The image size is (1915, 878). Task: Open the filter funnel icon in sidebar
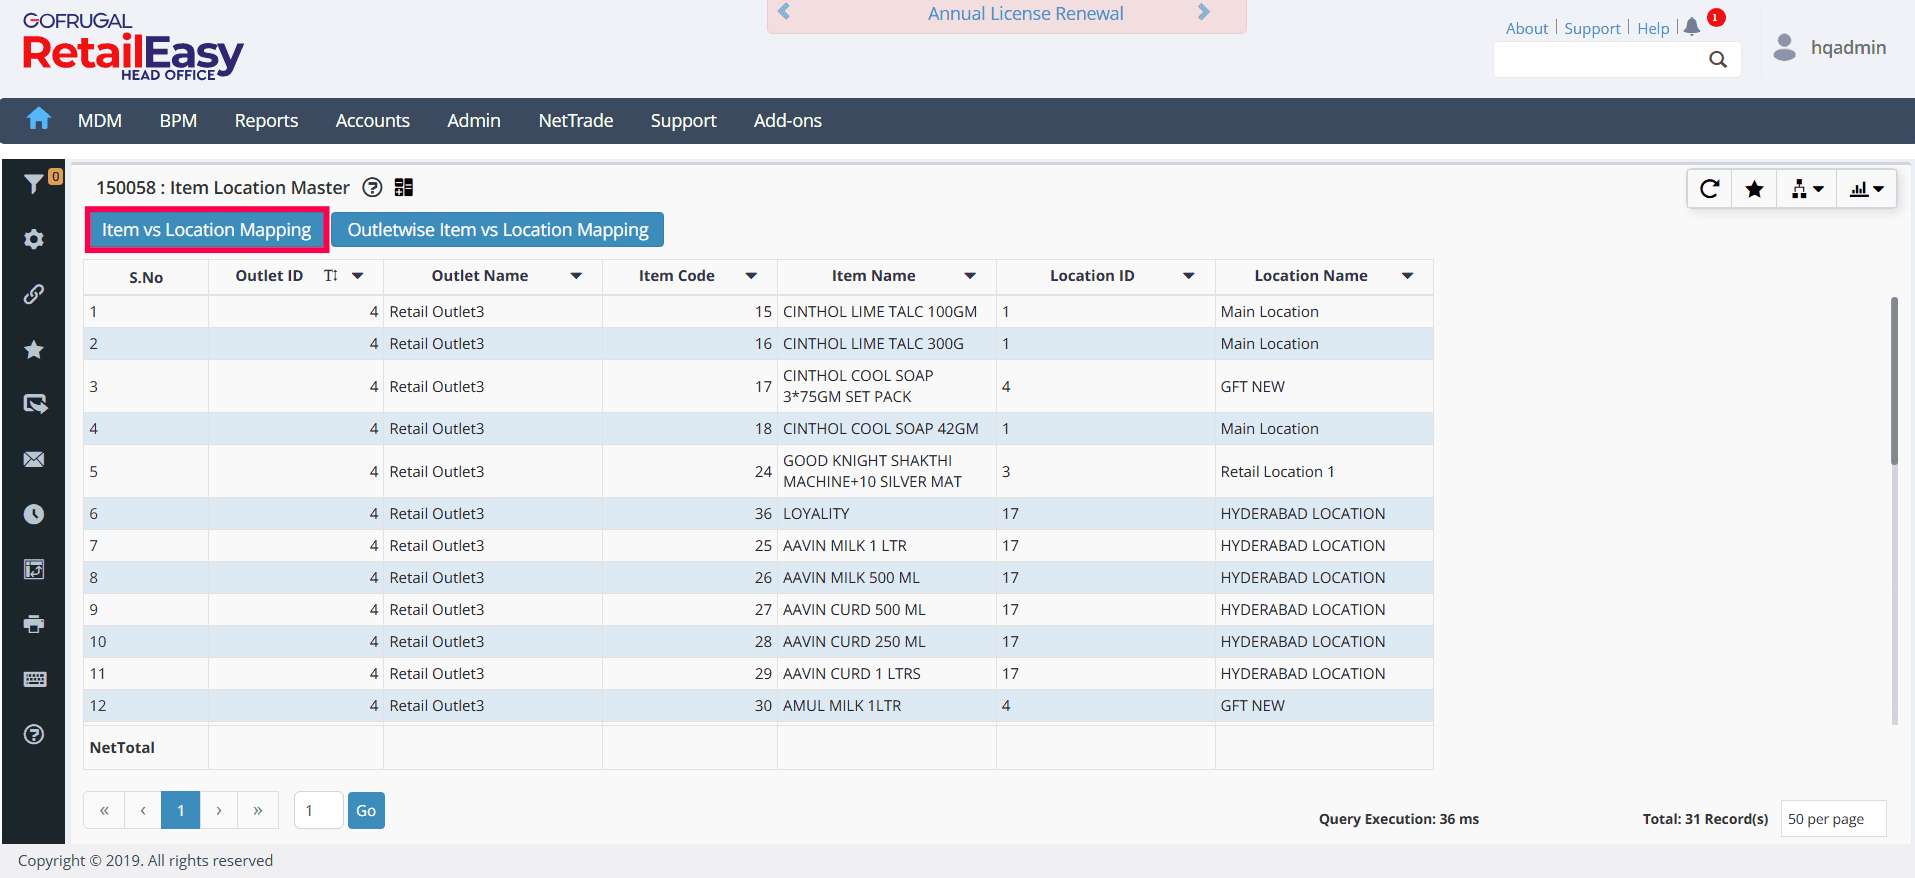(x=33, y=184)
